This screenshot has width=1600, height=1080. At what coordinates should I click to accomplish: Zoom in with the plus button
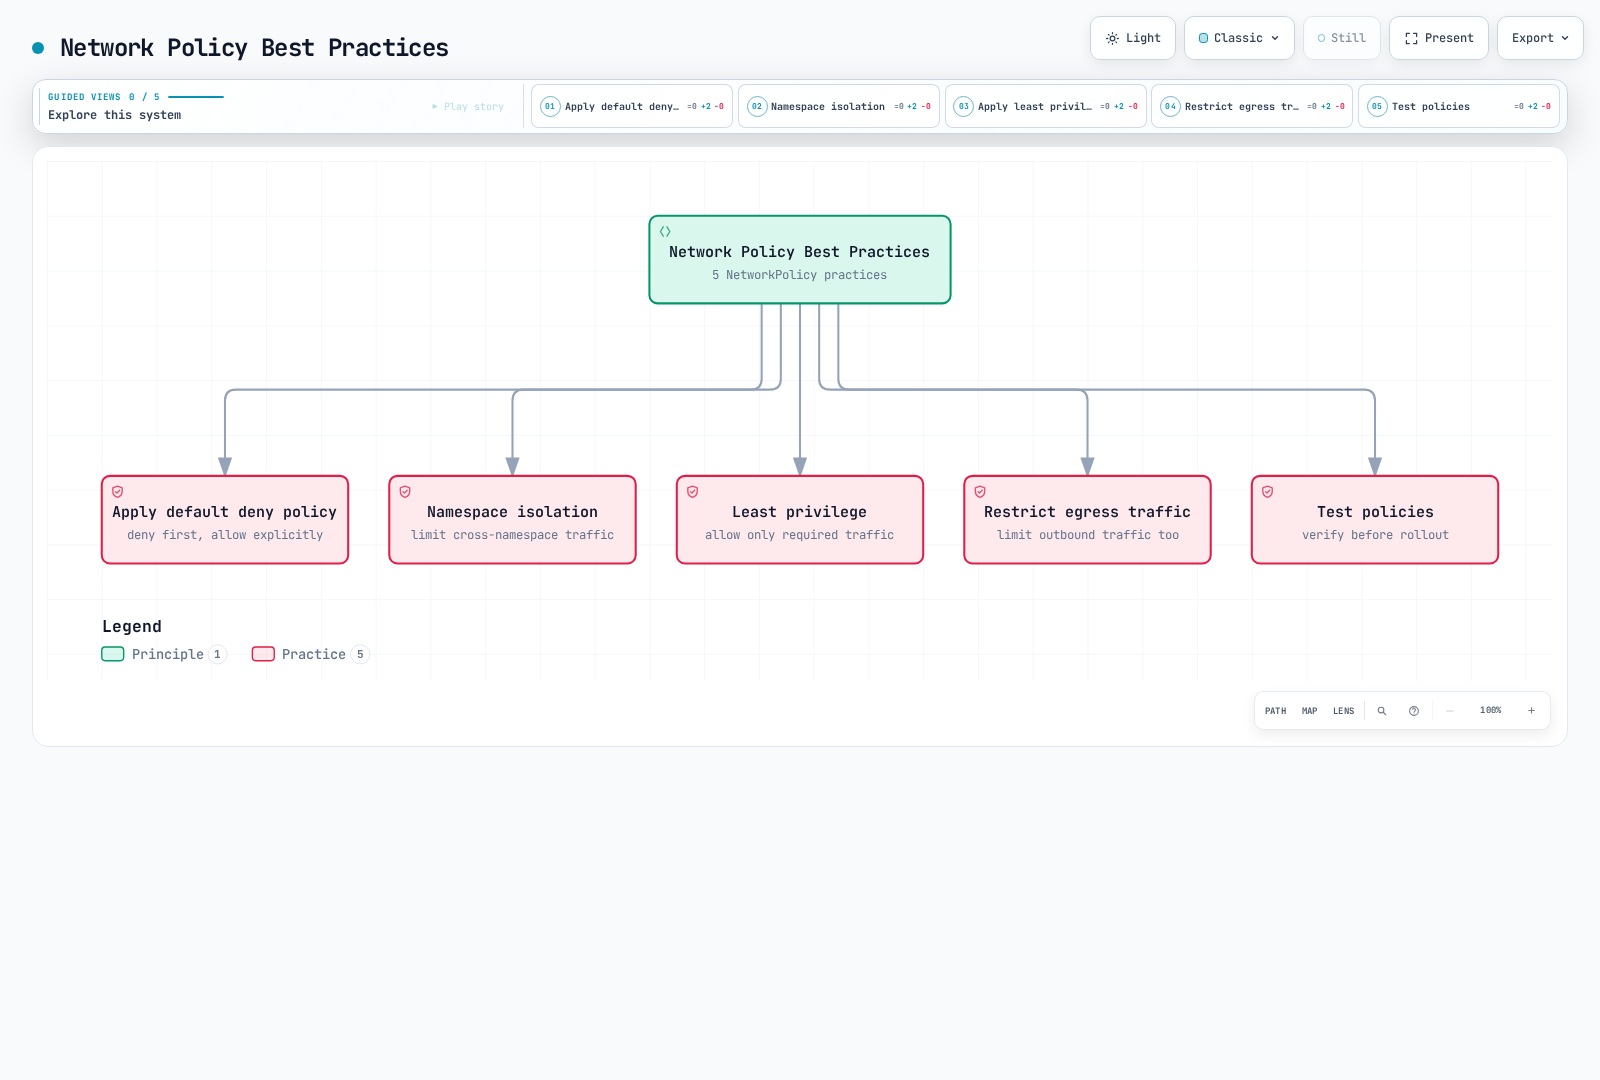1531,711
